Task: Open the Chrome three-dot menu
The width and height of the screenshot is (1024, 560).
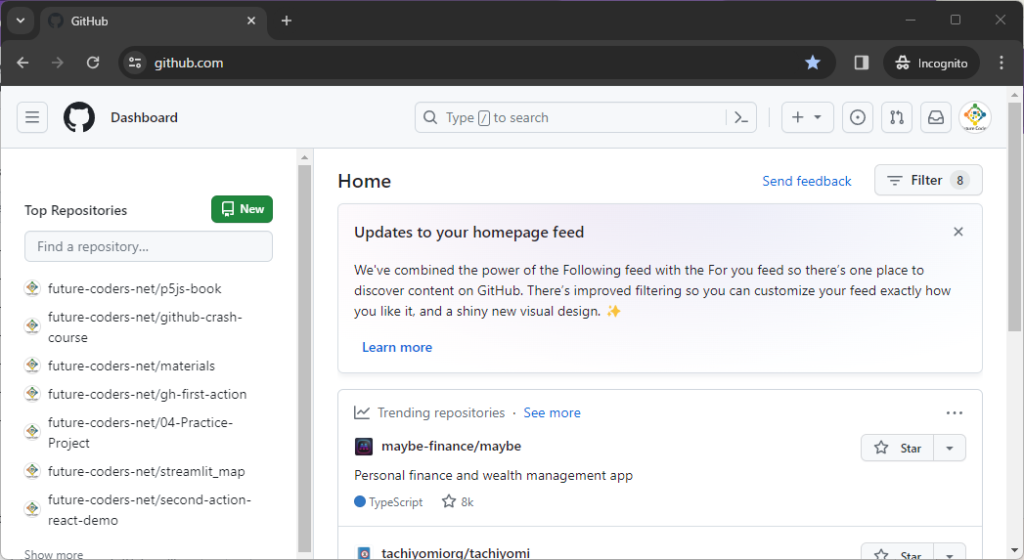Action: [1001, 63]
